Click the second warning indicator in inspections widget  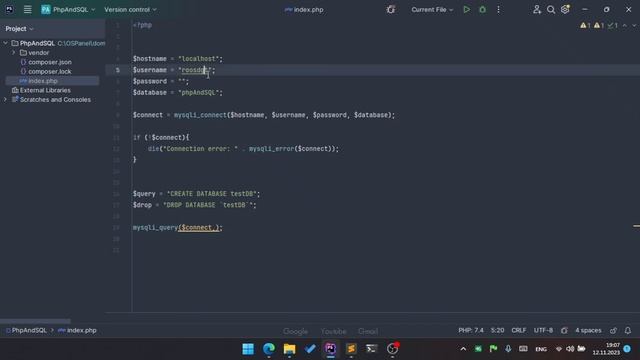[x=599, y=25]
